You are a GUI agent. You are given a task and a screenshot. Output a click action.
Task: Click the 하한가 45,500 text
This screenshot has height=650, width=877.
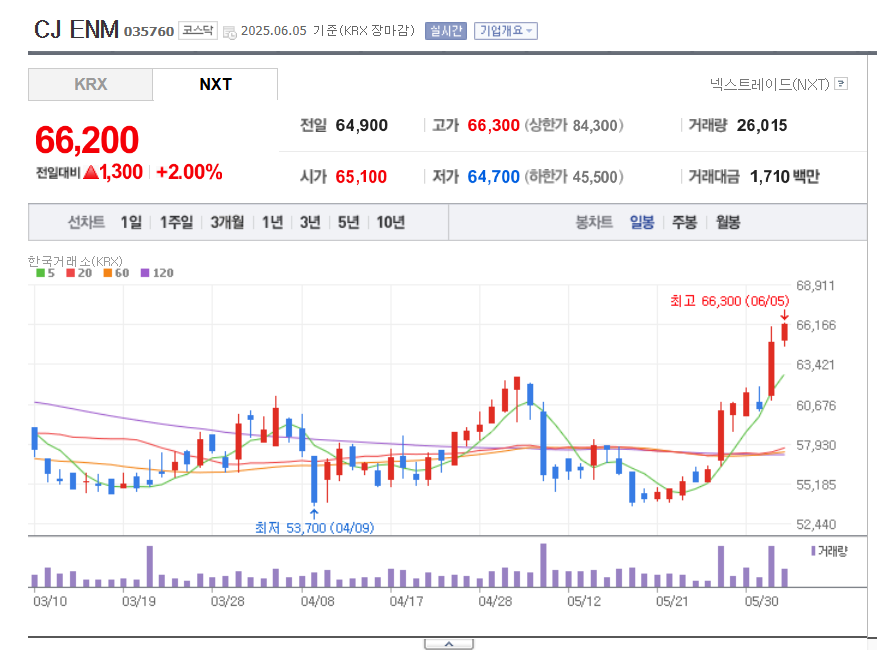pos(574,177)
